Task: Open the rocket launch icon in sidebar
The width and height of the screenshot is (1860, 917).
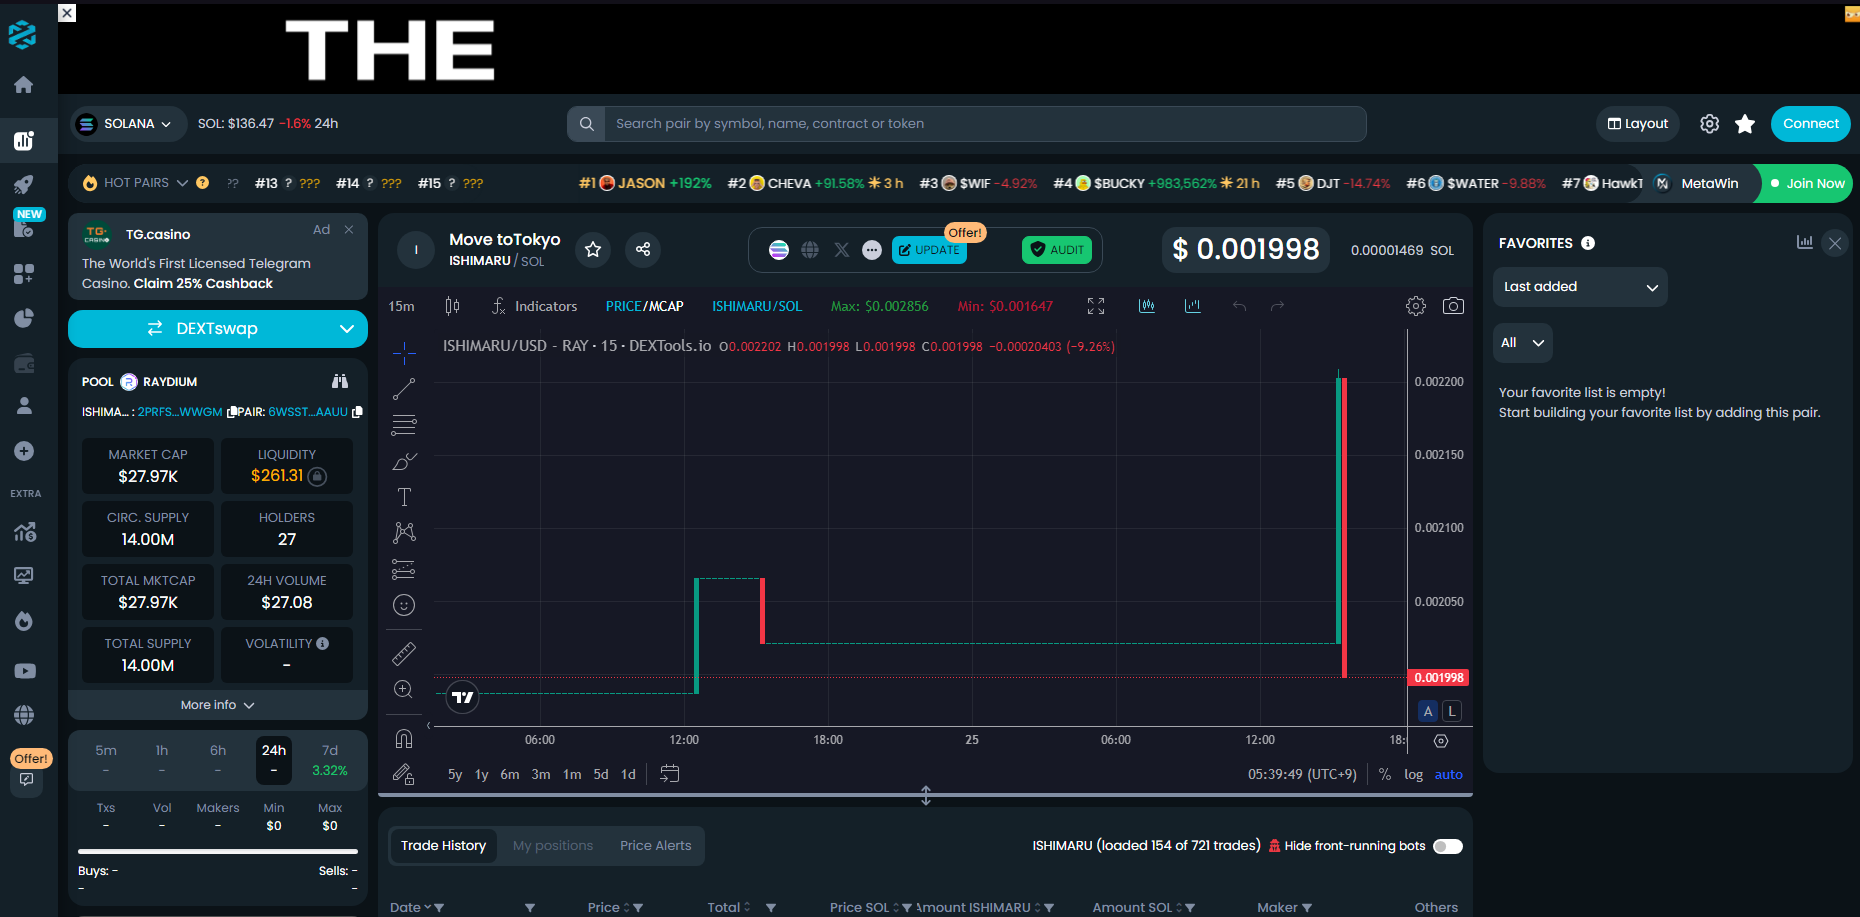Action: coord(24,184)
